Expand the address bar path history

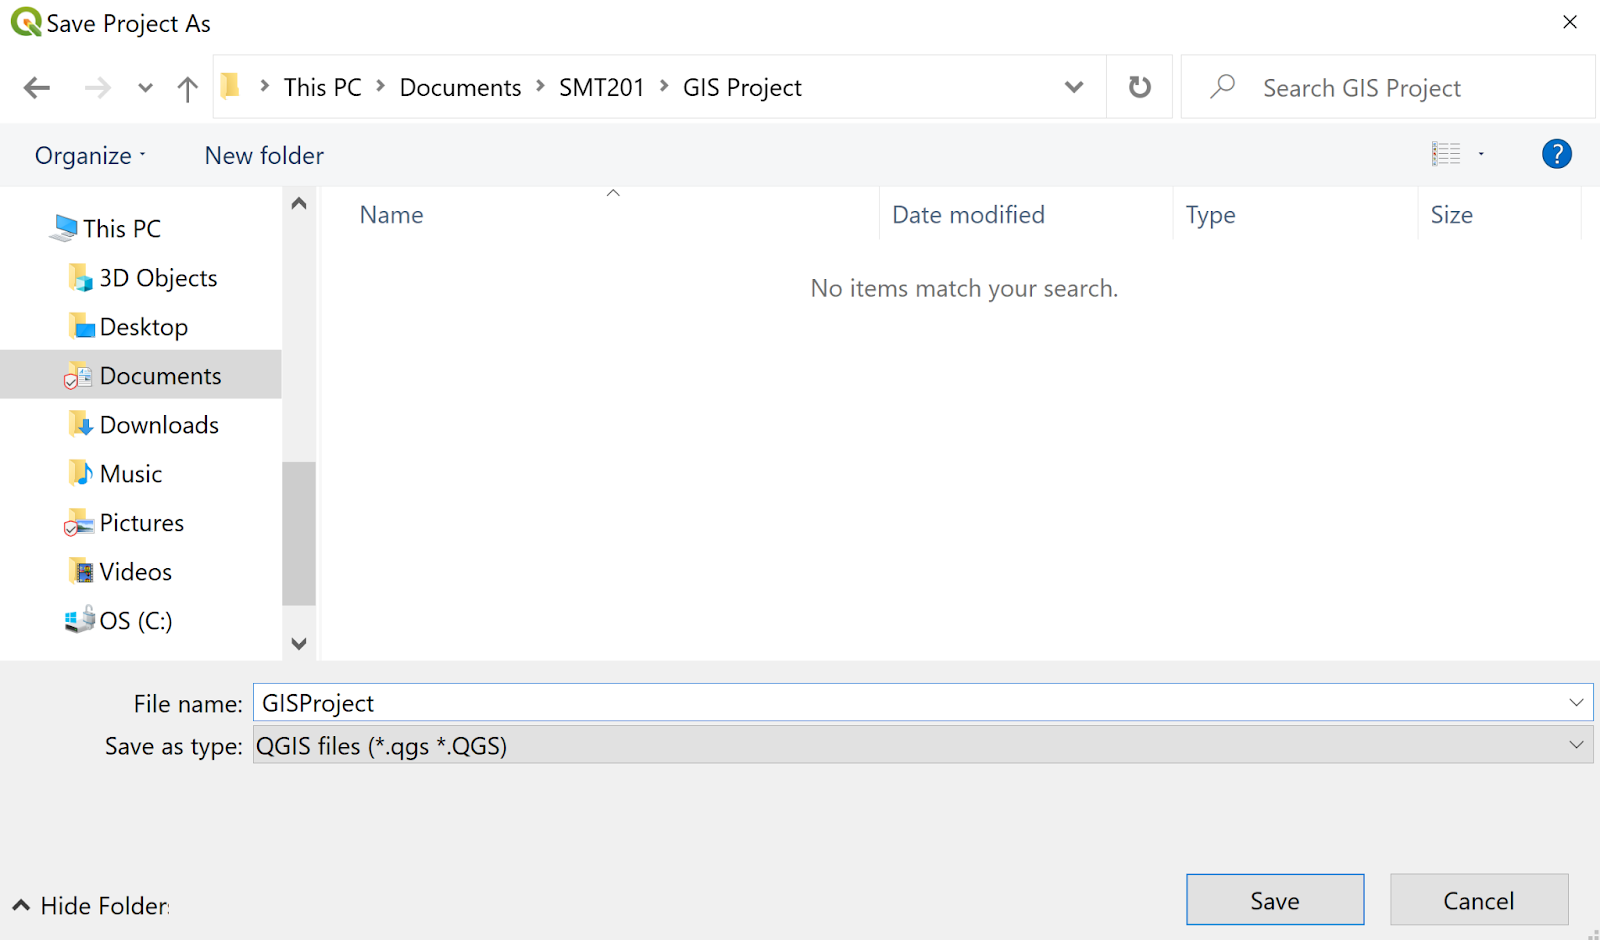click(1074, 87)
